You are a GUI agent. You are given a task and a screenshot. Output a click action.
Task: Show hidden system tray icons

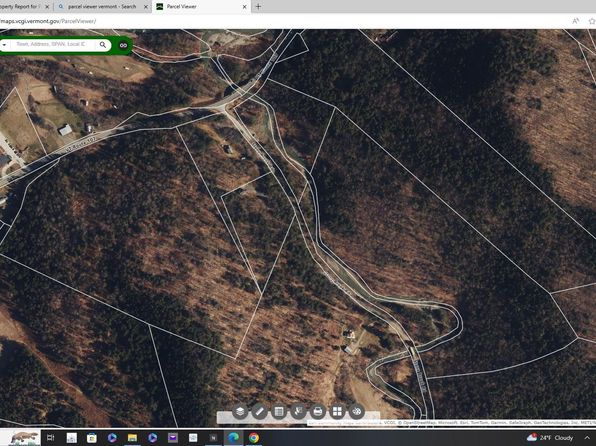coord(587,438)
